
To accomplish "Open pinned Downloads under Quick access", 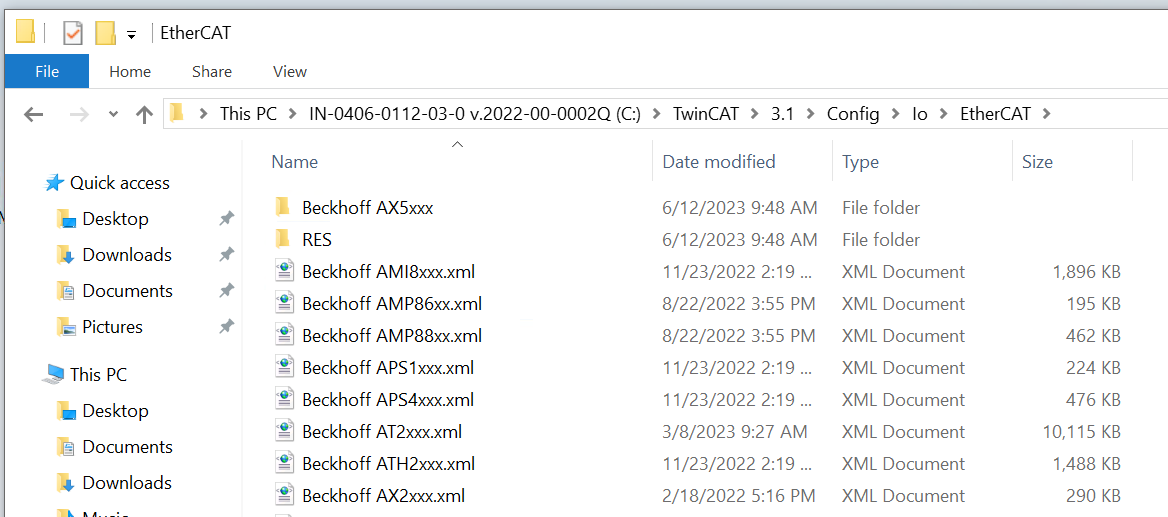I will pyautogui.click(x=127, y=255).
